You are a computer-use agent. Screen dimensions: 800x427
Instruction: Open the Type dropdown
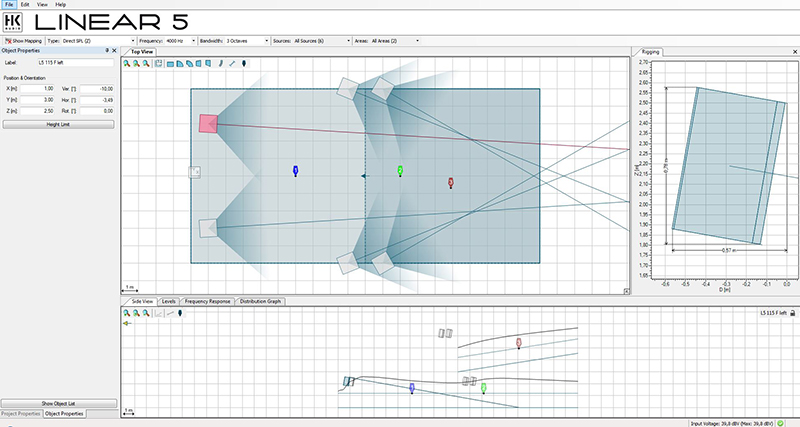click(x=98, y=41)
